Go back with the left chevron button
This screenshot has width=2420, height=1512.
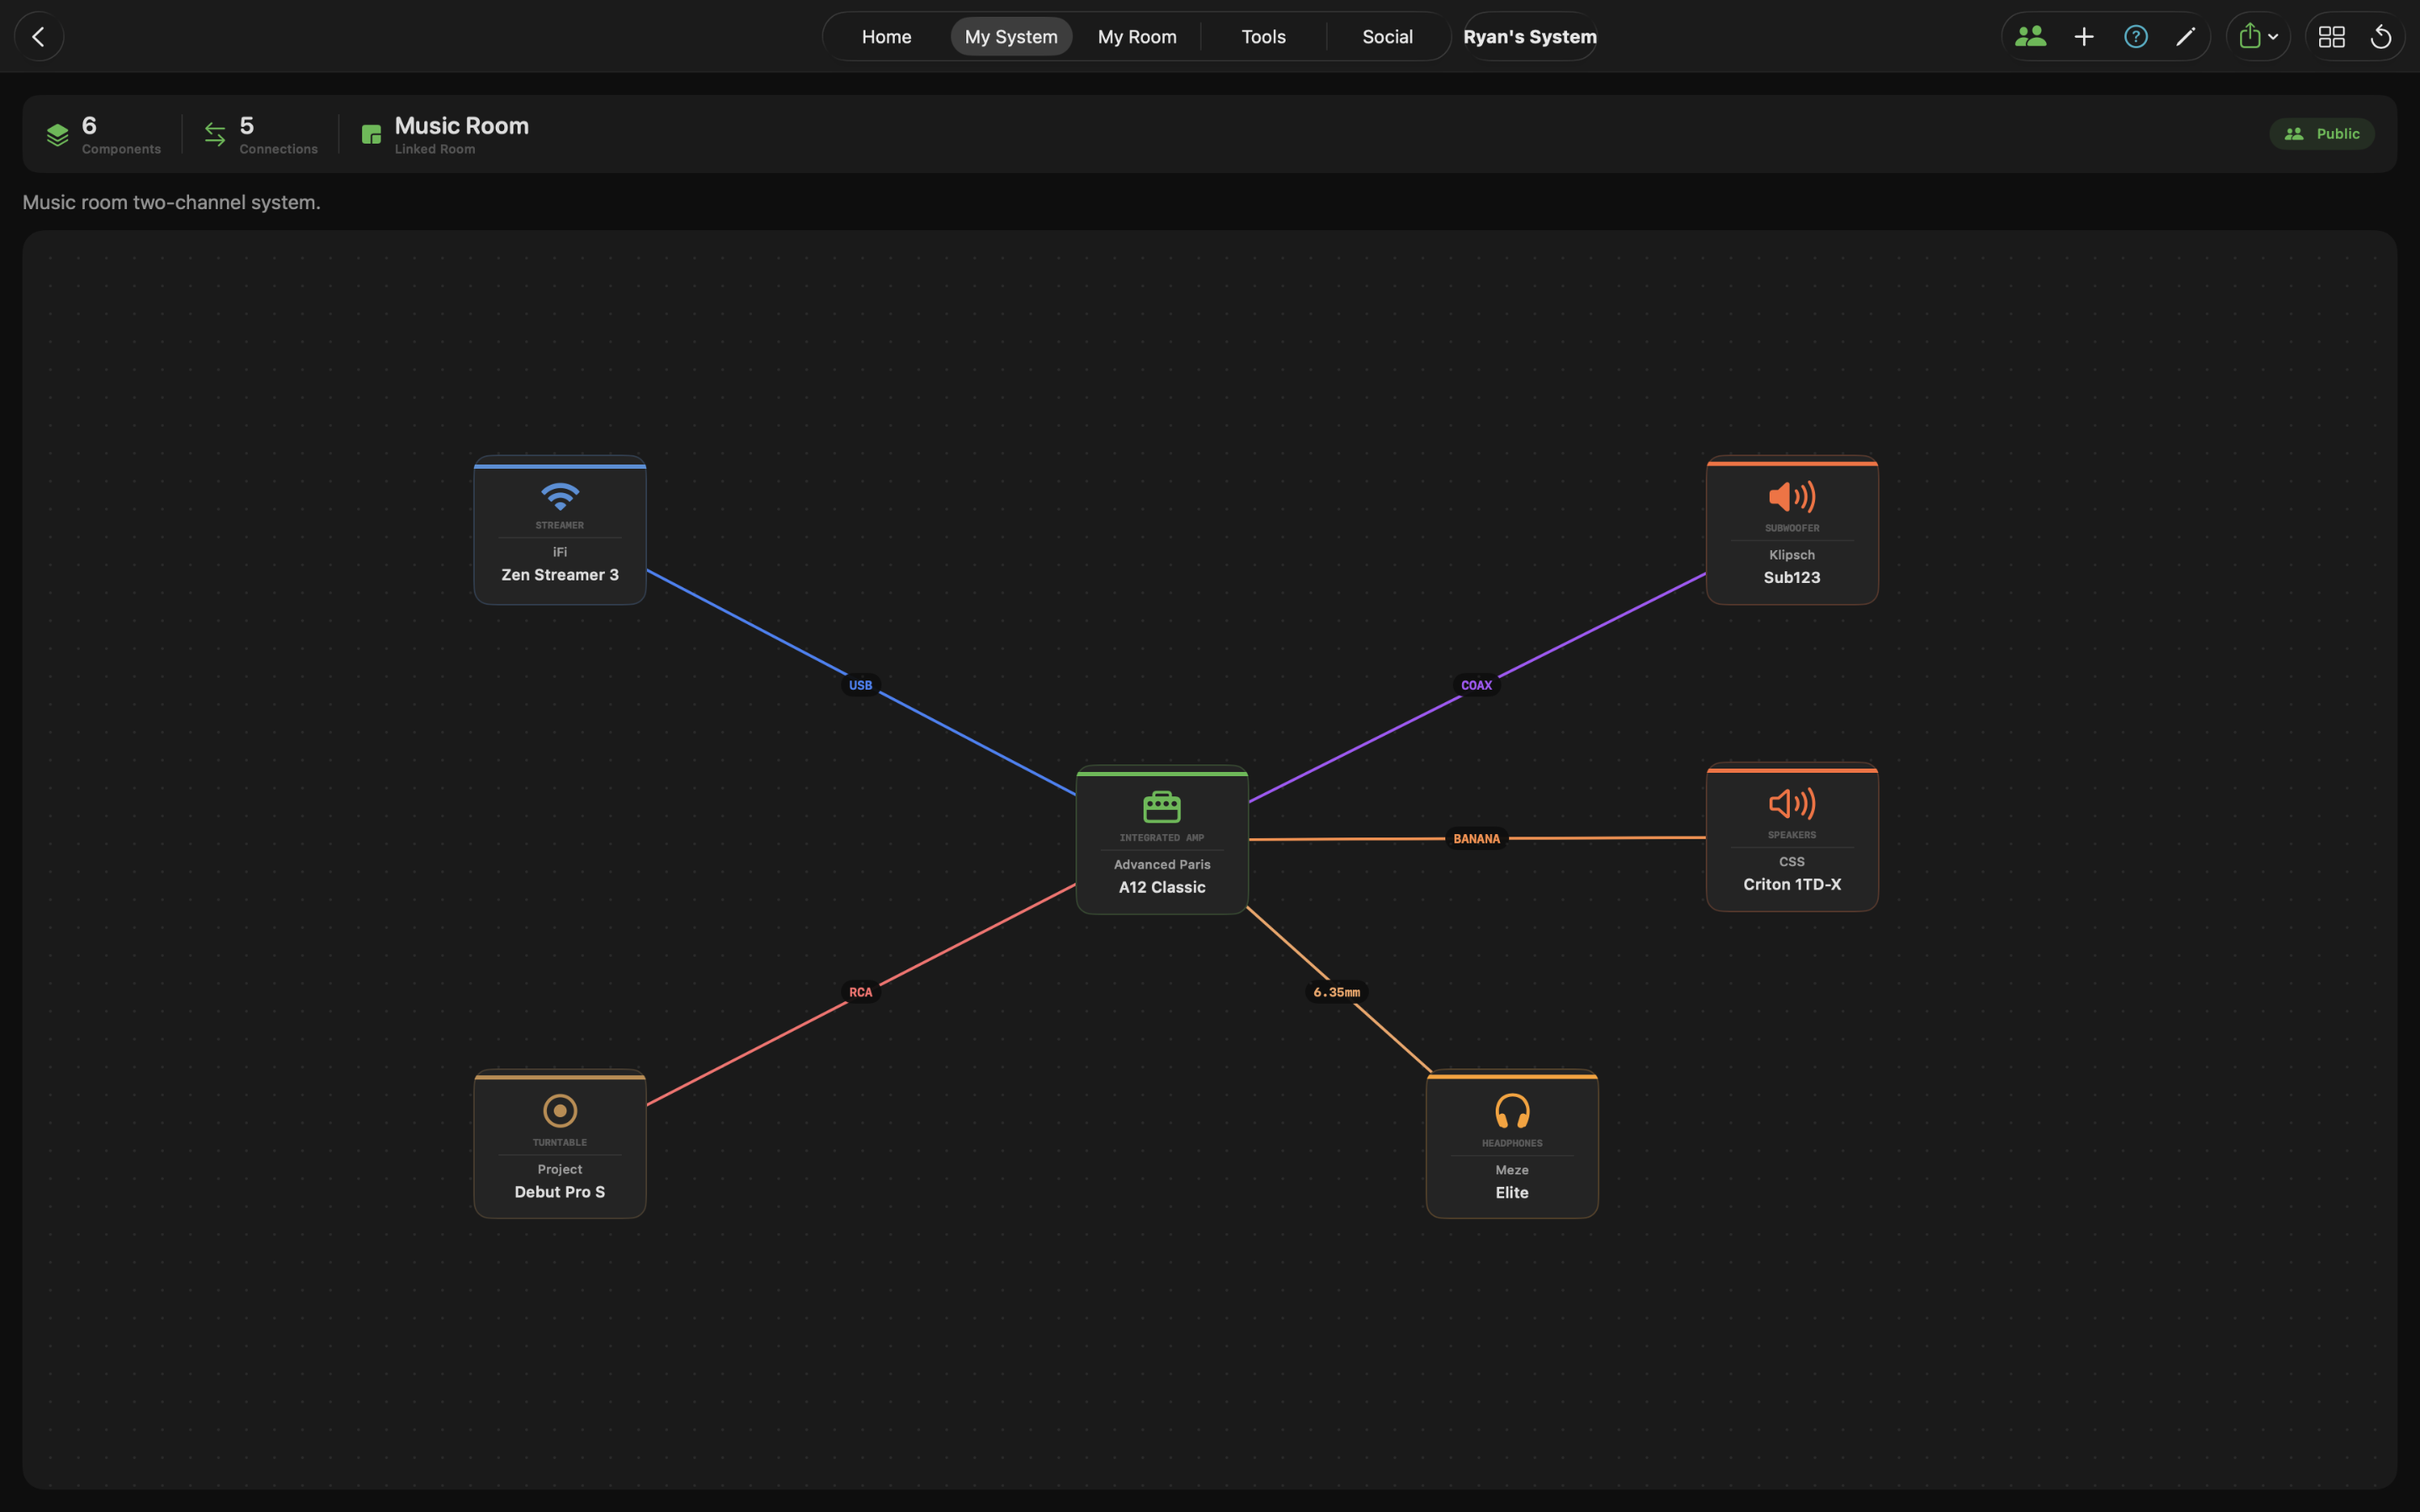(x=39, y=37)
